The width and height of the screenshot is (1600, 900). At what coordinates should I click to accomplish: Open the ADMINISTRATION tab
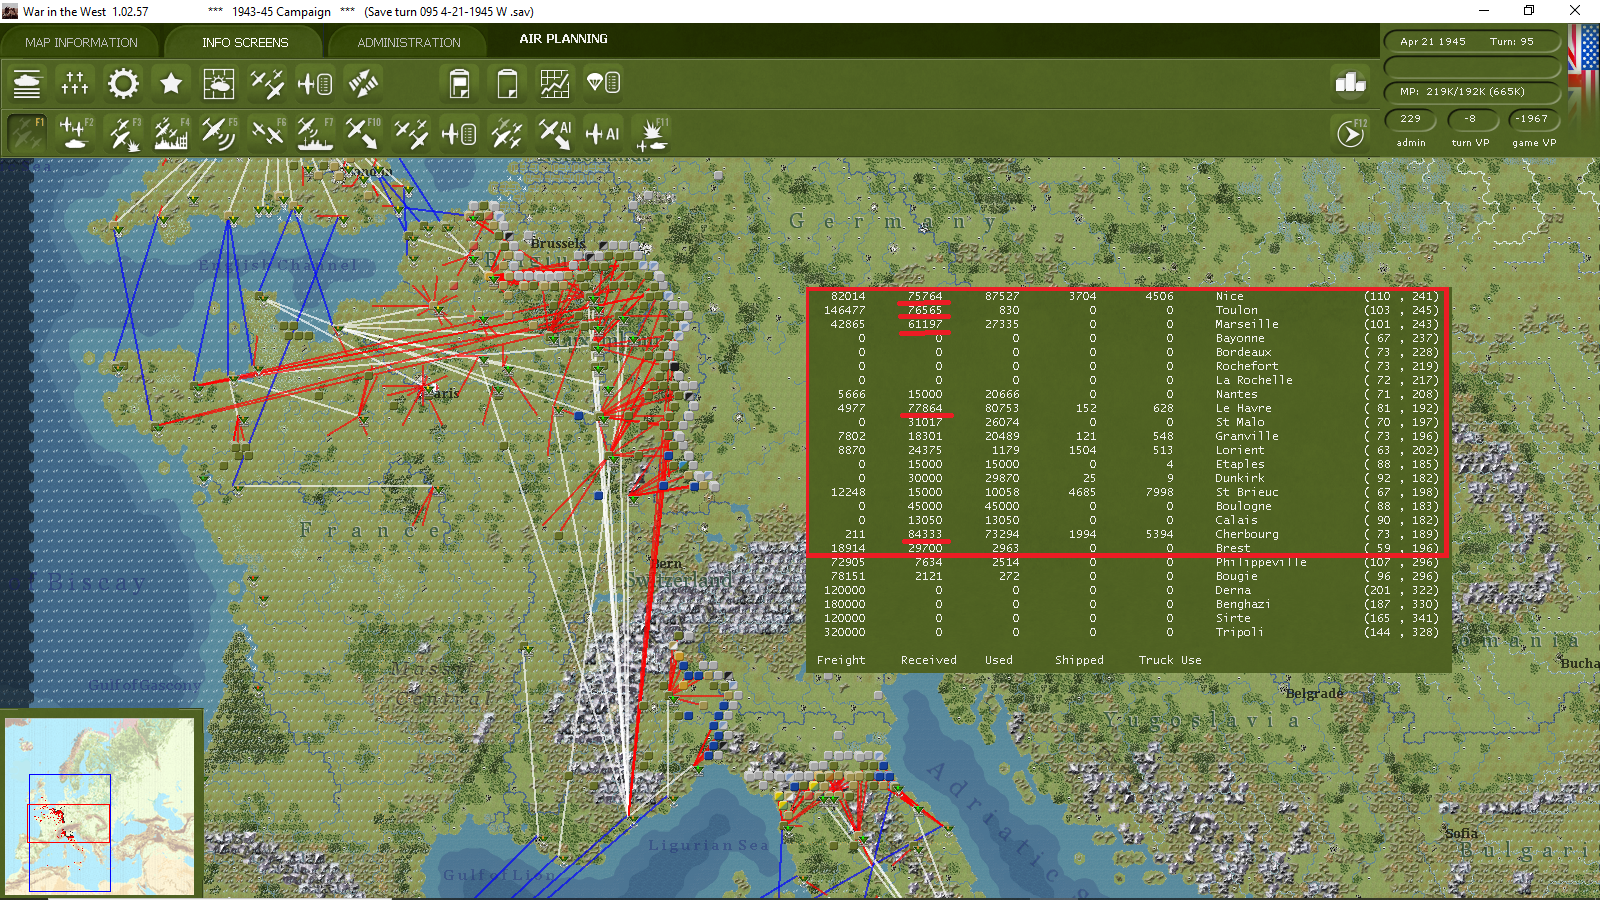pos(409,42)
